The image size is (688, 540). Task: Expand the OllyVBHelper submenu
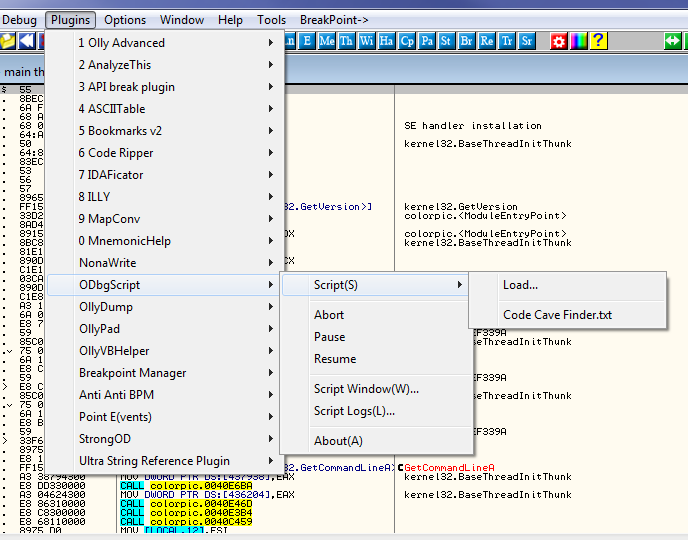(165, 350)
